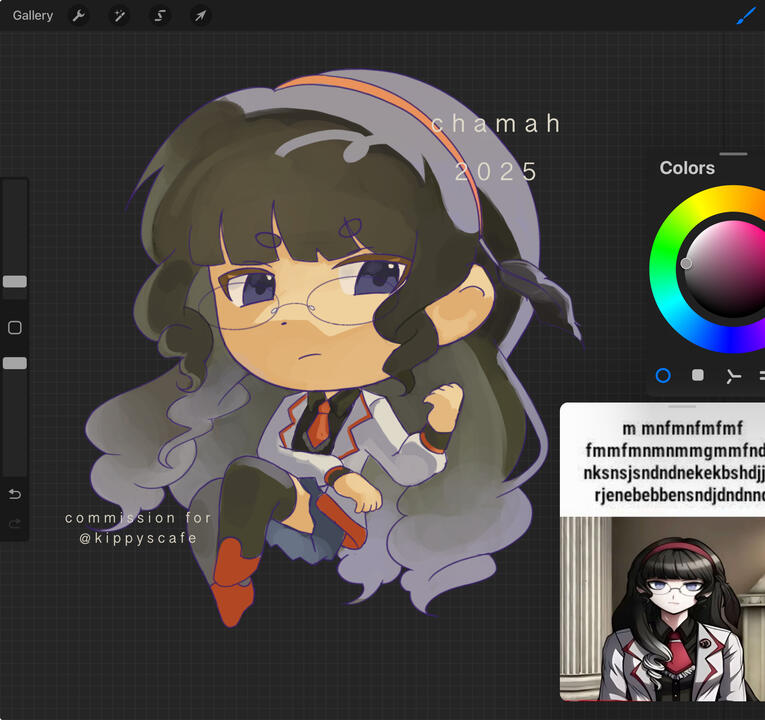Viewport: 765px width, 720px height.
Task: Switch to Classic color mode square
Action: pos(698,375)
